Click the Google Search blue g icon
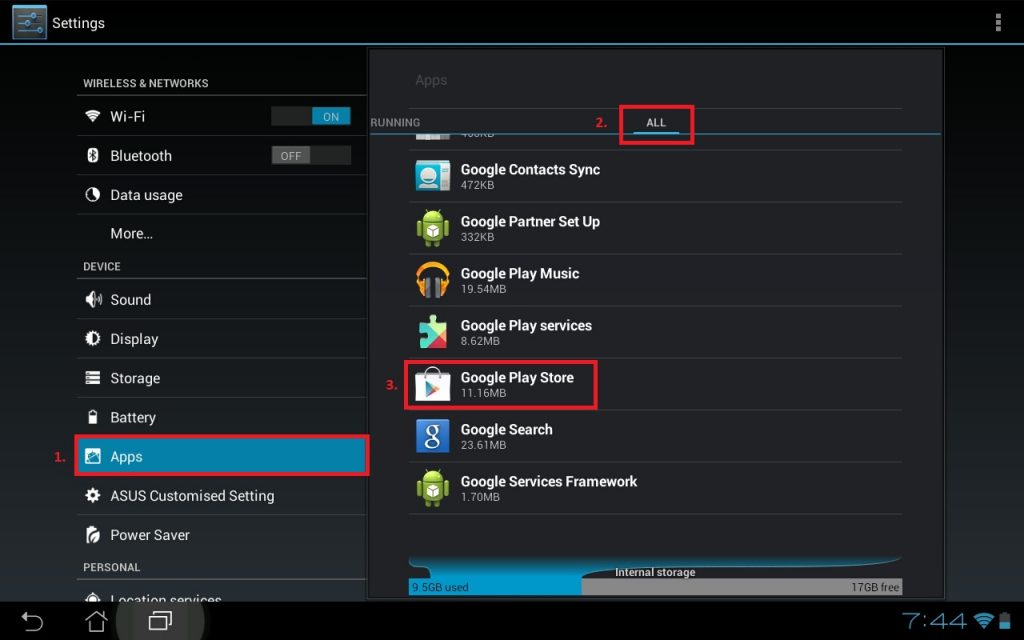The height and width of the screenshot is (640, 1024). tap(432, 436)
